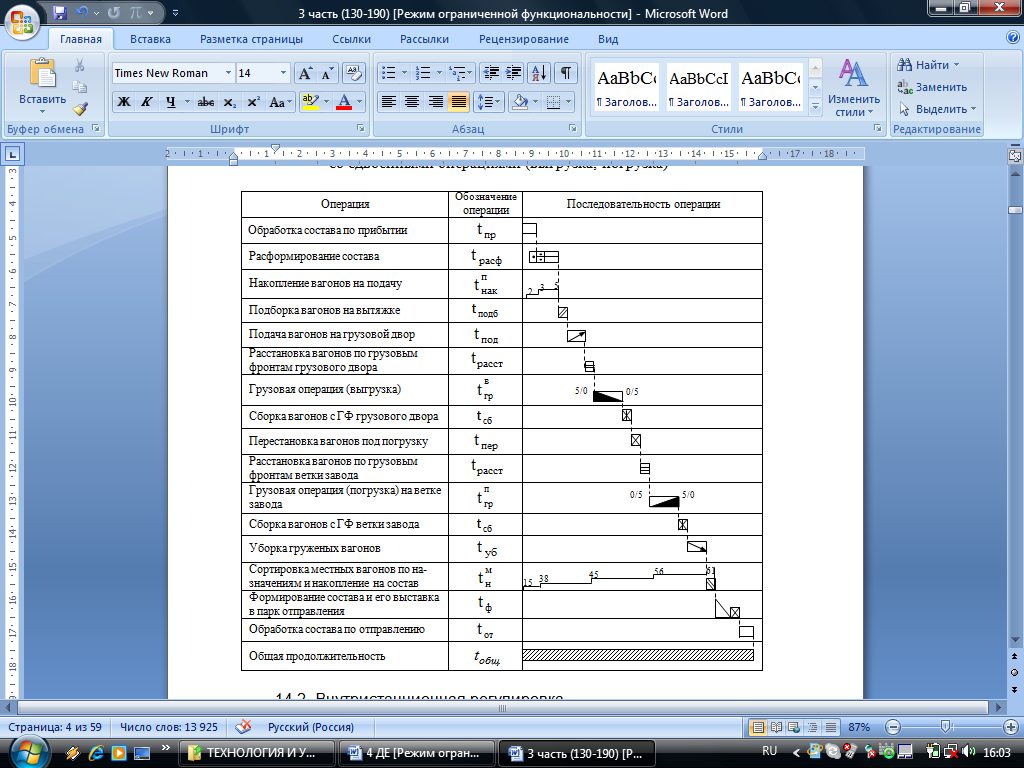Click word count Число слов: 13 925
This screenshot has height=768, width=1024.
pos(168,727)
